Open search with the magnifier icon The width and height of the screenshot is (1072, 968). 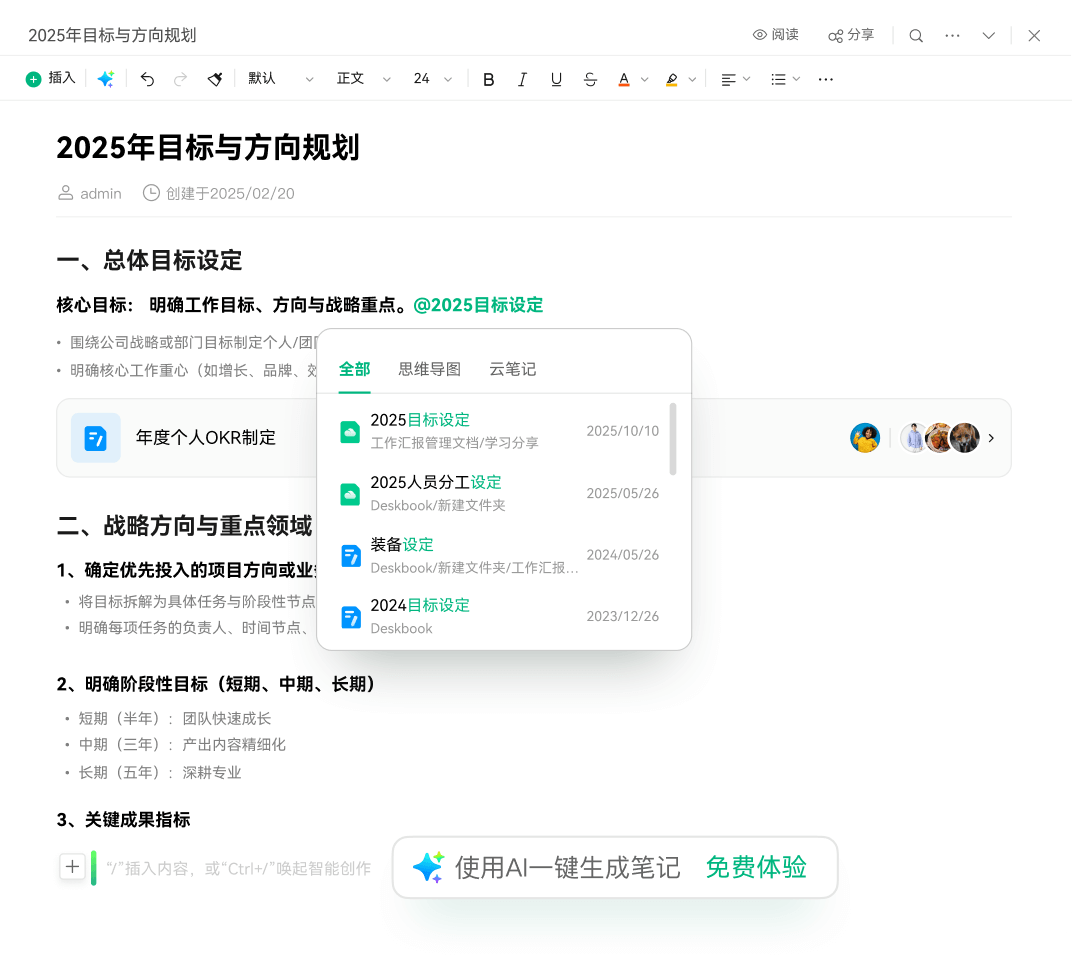click(x=916, y=35)
